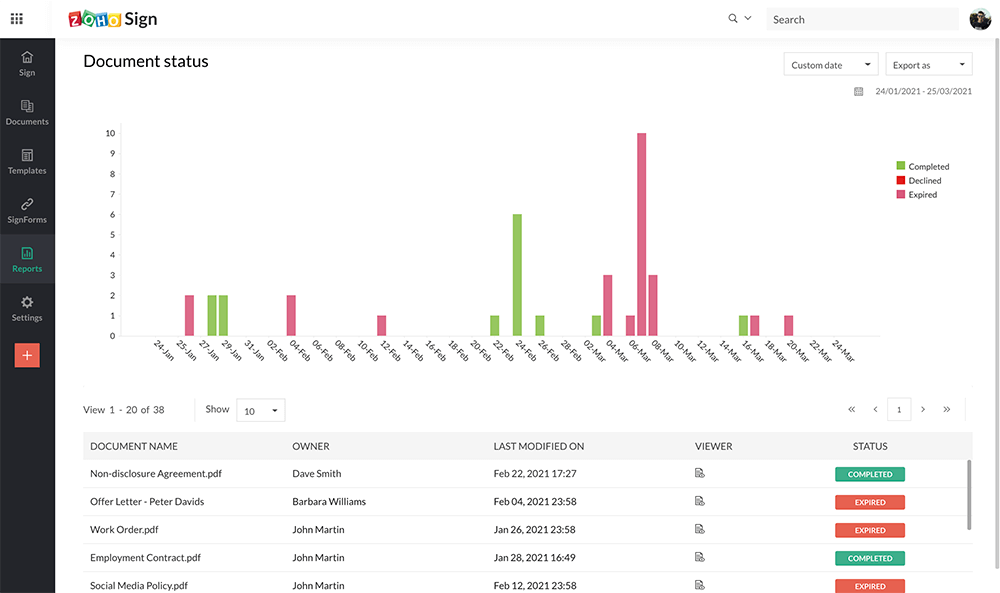The width and height of the screenshot is (1000, 593).
Task: Open viewer icon for Non-disclosure Agreement.pdf
Action: pos(700,473)
